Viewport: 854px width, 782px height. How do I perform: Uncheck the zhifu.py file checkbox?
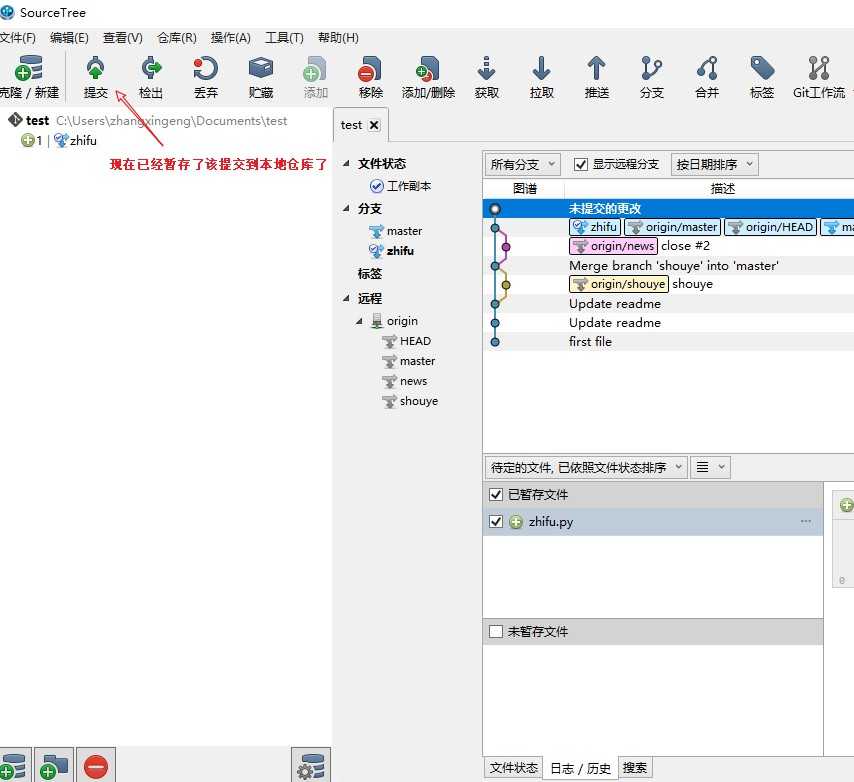(x=496, y=522)
